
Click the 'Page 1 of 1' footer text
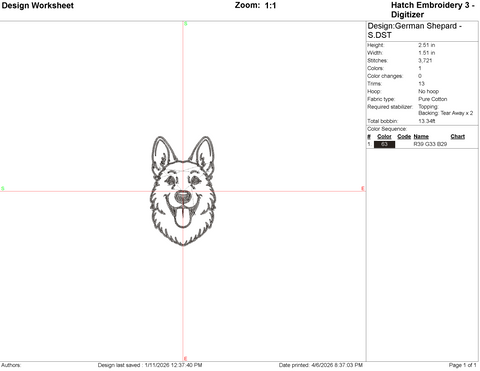(x=462, y=365)
